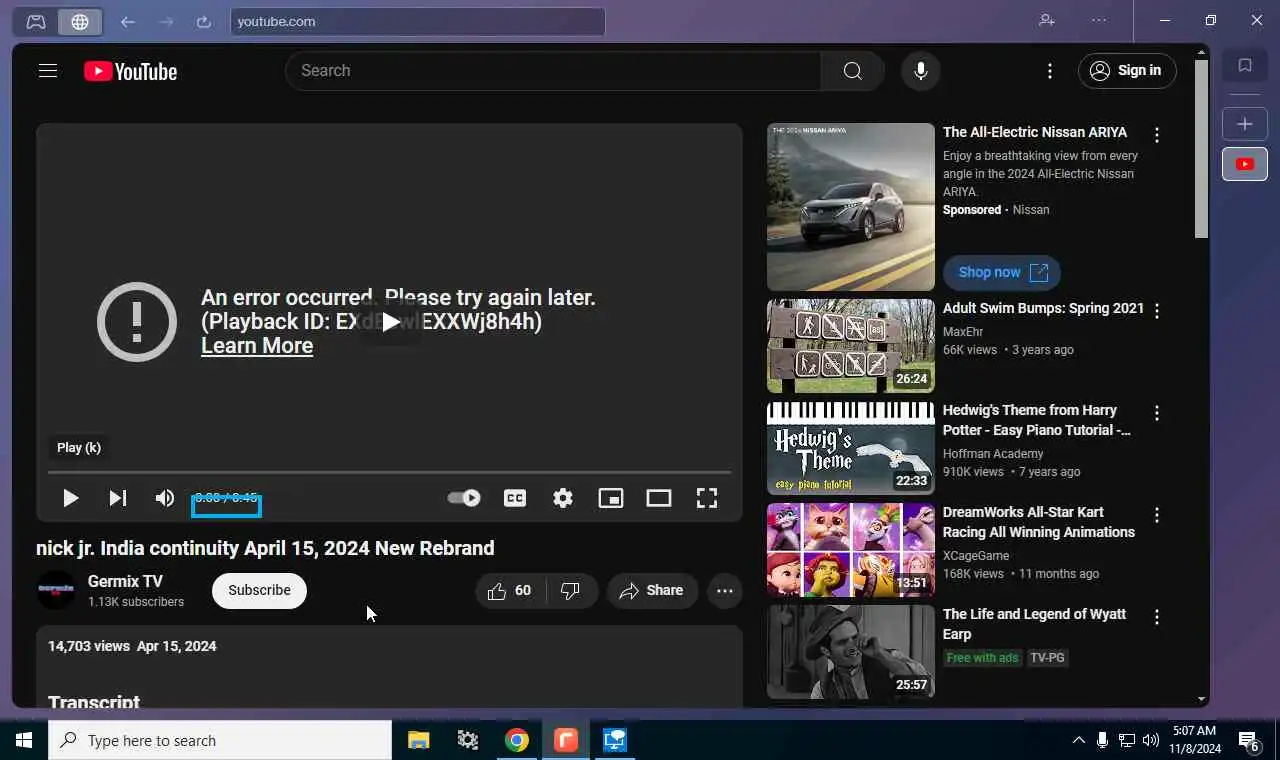
Task: Play the video with the player play button
Action: point(70,498)
